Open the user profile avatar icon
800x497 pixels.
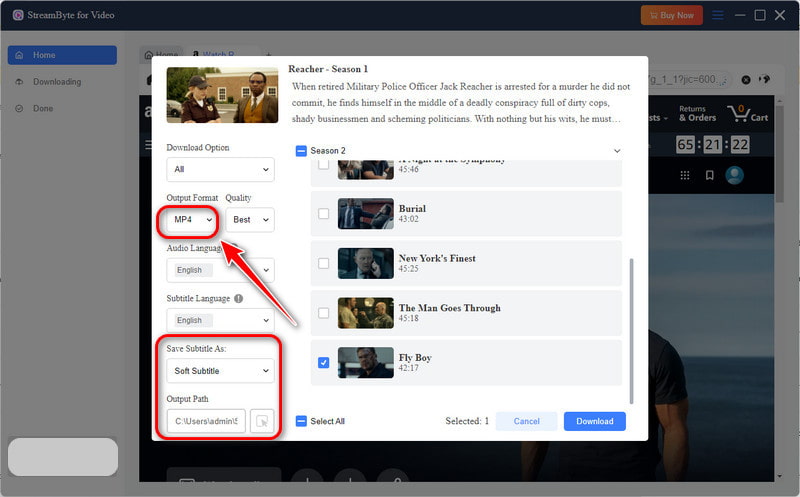734,175
